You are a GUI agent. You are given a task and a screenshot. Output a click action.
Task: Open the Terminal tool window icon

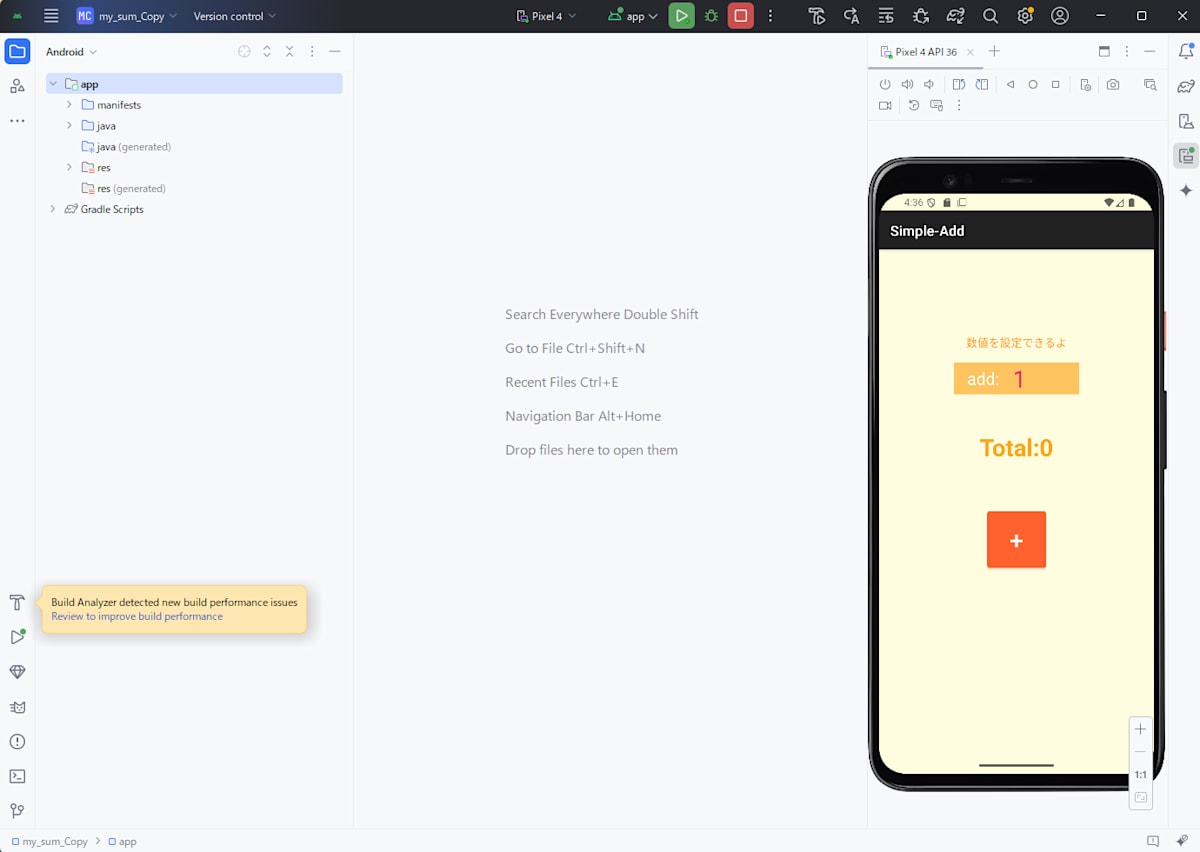(17, 776)
